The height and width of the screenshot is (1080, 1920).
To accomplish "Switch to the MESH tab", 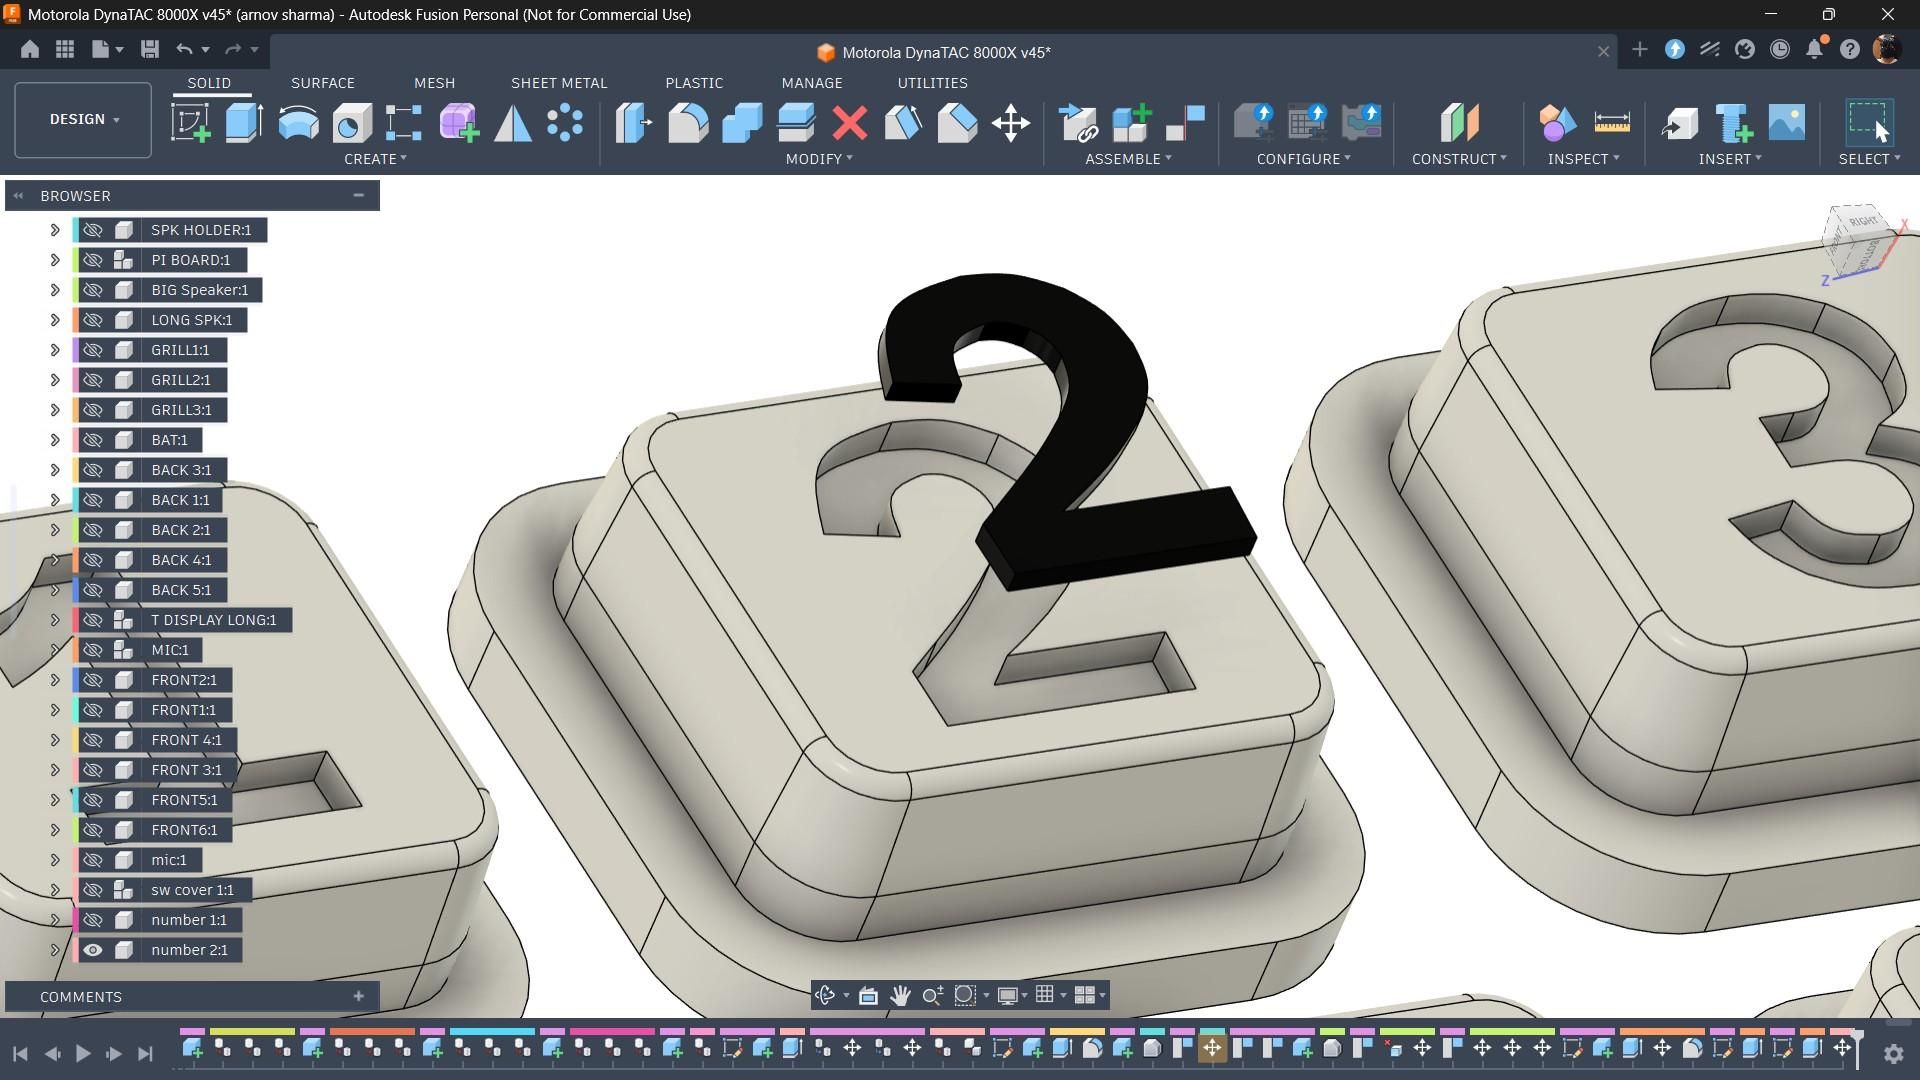I will click(x=434, y=83).
